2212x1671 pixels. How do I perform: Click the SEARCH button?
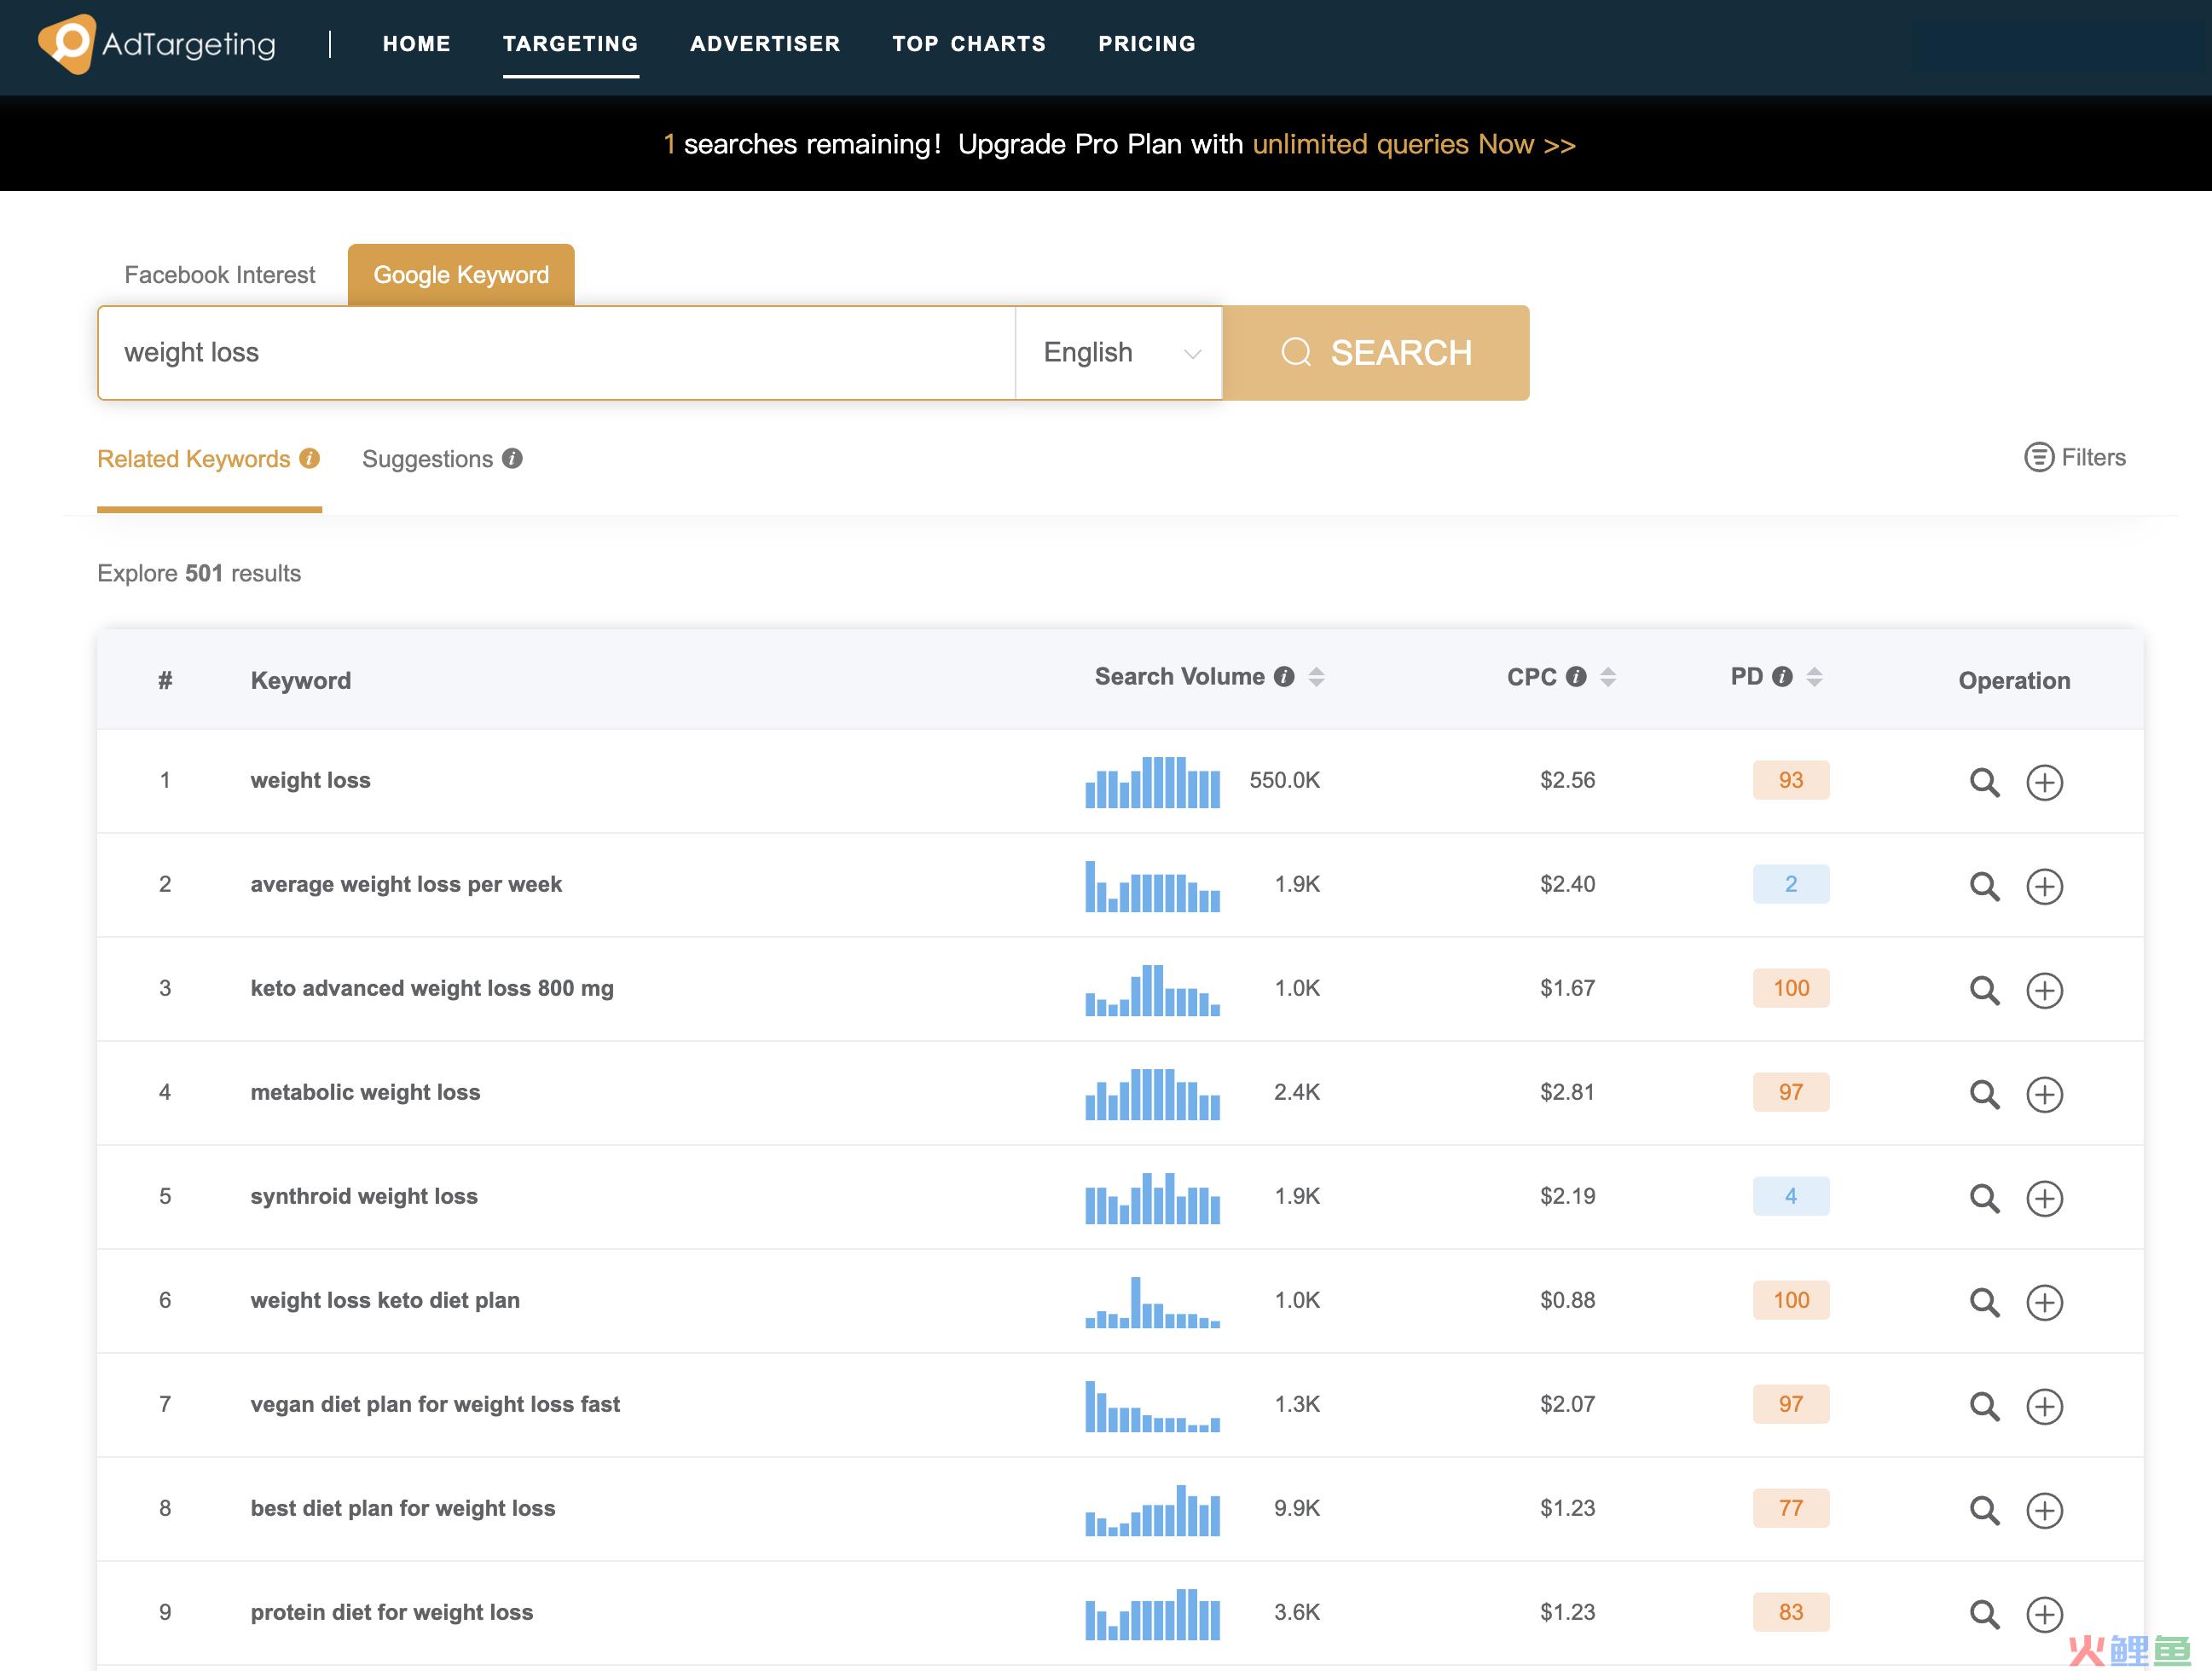(x=1376, y=353)
